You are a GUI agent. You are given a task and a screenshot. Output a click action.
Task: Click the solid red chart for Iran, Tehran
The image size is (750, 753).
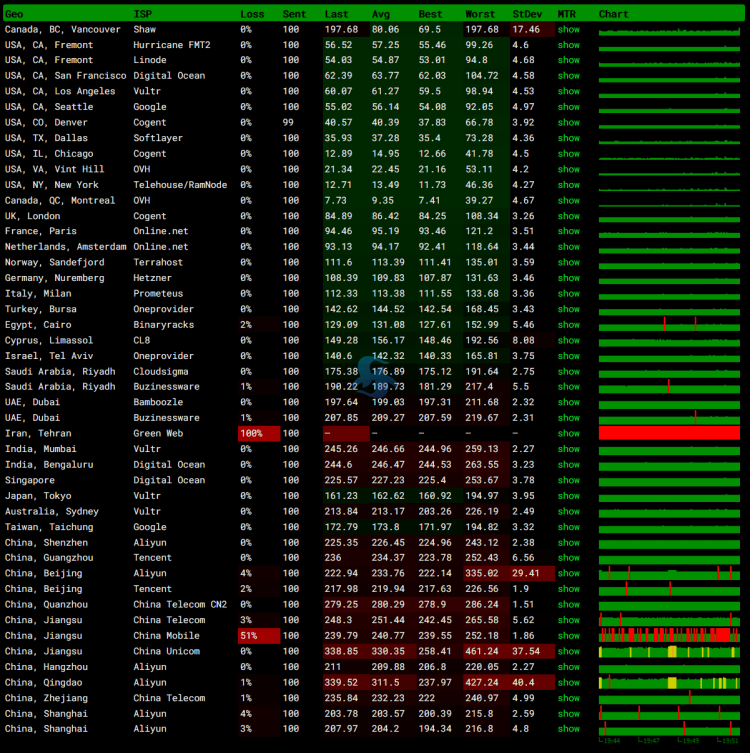pyautogui.click(x=670, y=433)
